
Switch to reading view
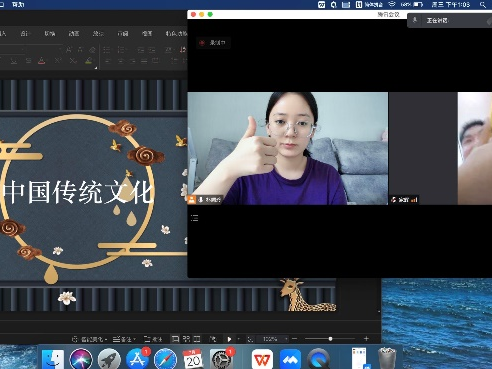coord(197,339)
